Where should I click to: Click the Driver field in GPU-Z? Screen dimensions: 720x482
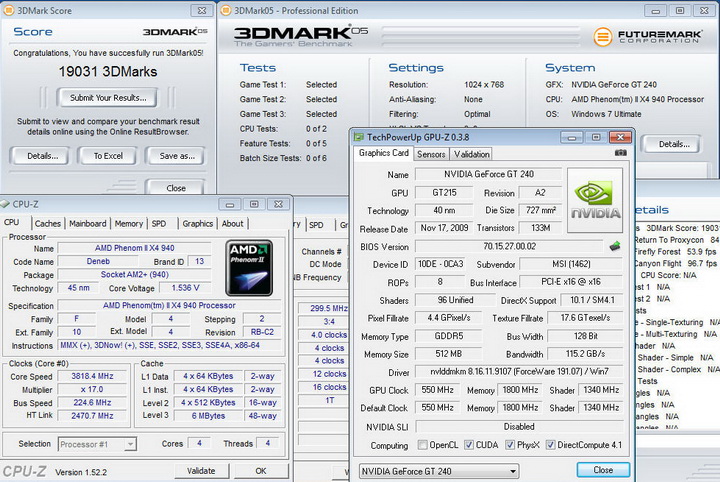click(519, 372)
